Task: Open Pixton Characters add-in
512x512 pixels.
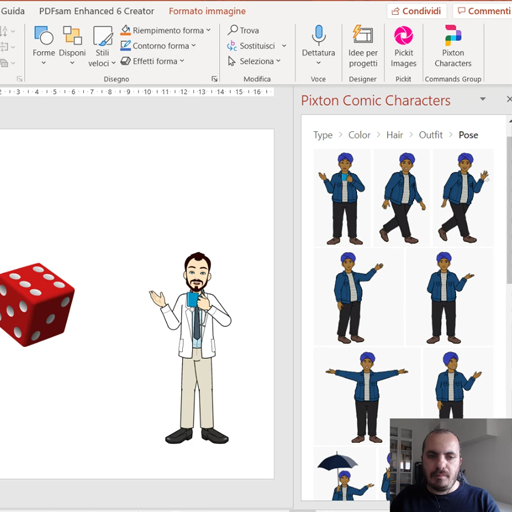Action: (x=453, y=46)
